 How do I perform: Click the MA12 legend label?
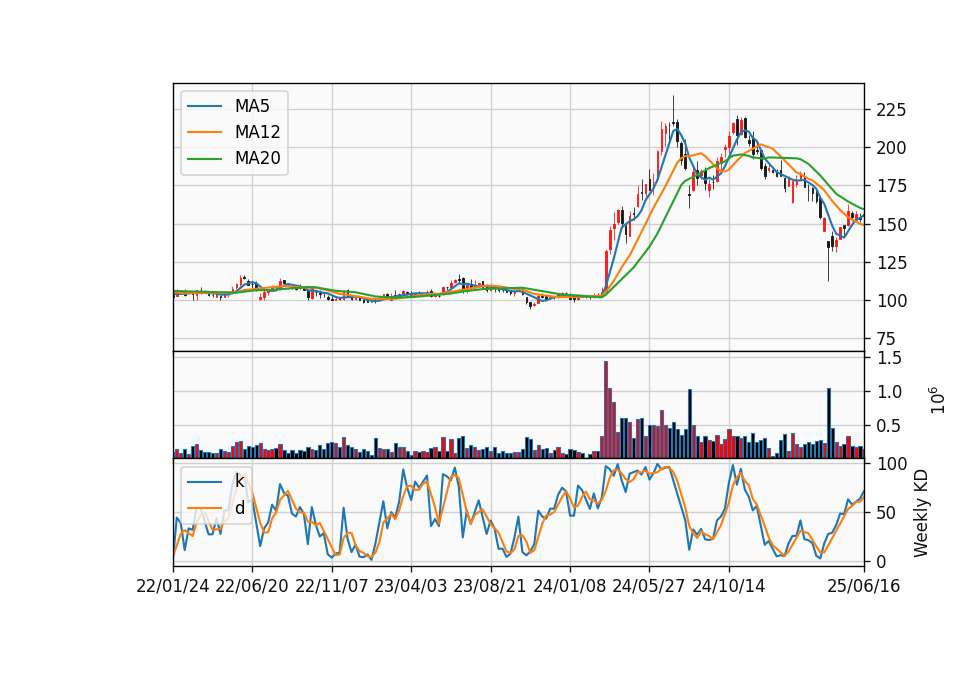coord(257,132)
